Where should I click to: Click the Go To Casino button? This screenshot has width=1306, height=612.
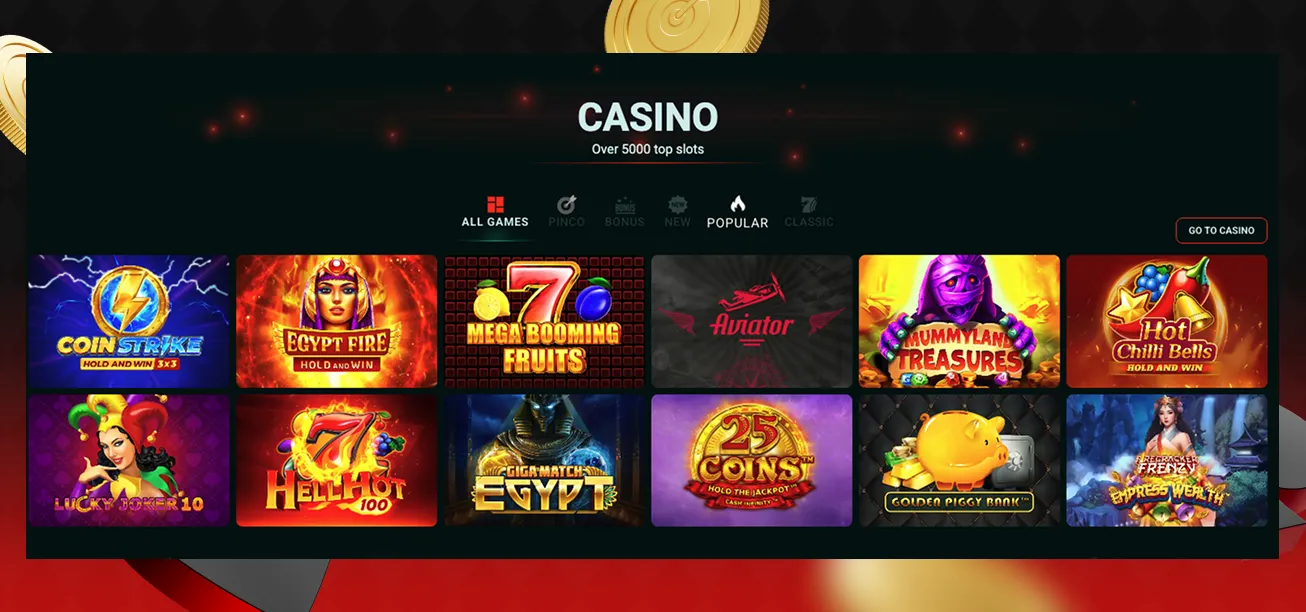tap(1221, 231)
